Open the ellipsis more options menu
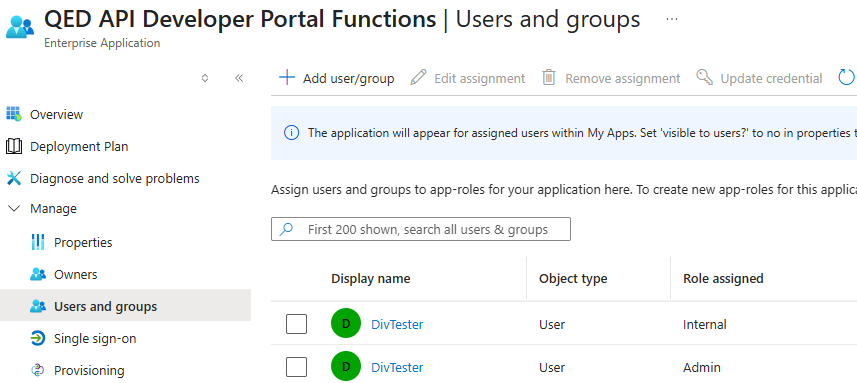 [x=672, y=20]
